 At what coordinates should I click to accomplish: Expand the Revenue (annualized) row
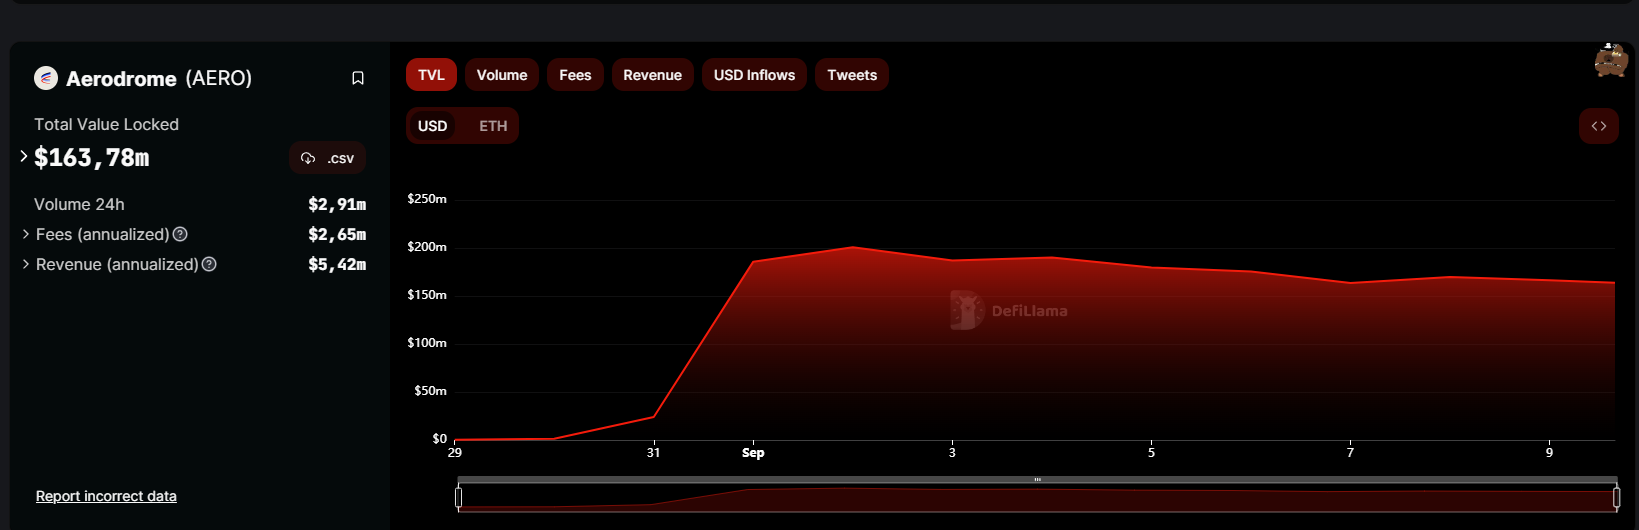(25, 264)
